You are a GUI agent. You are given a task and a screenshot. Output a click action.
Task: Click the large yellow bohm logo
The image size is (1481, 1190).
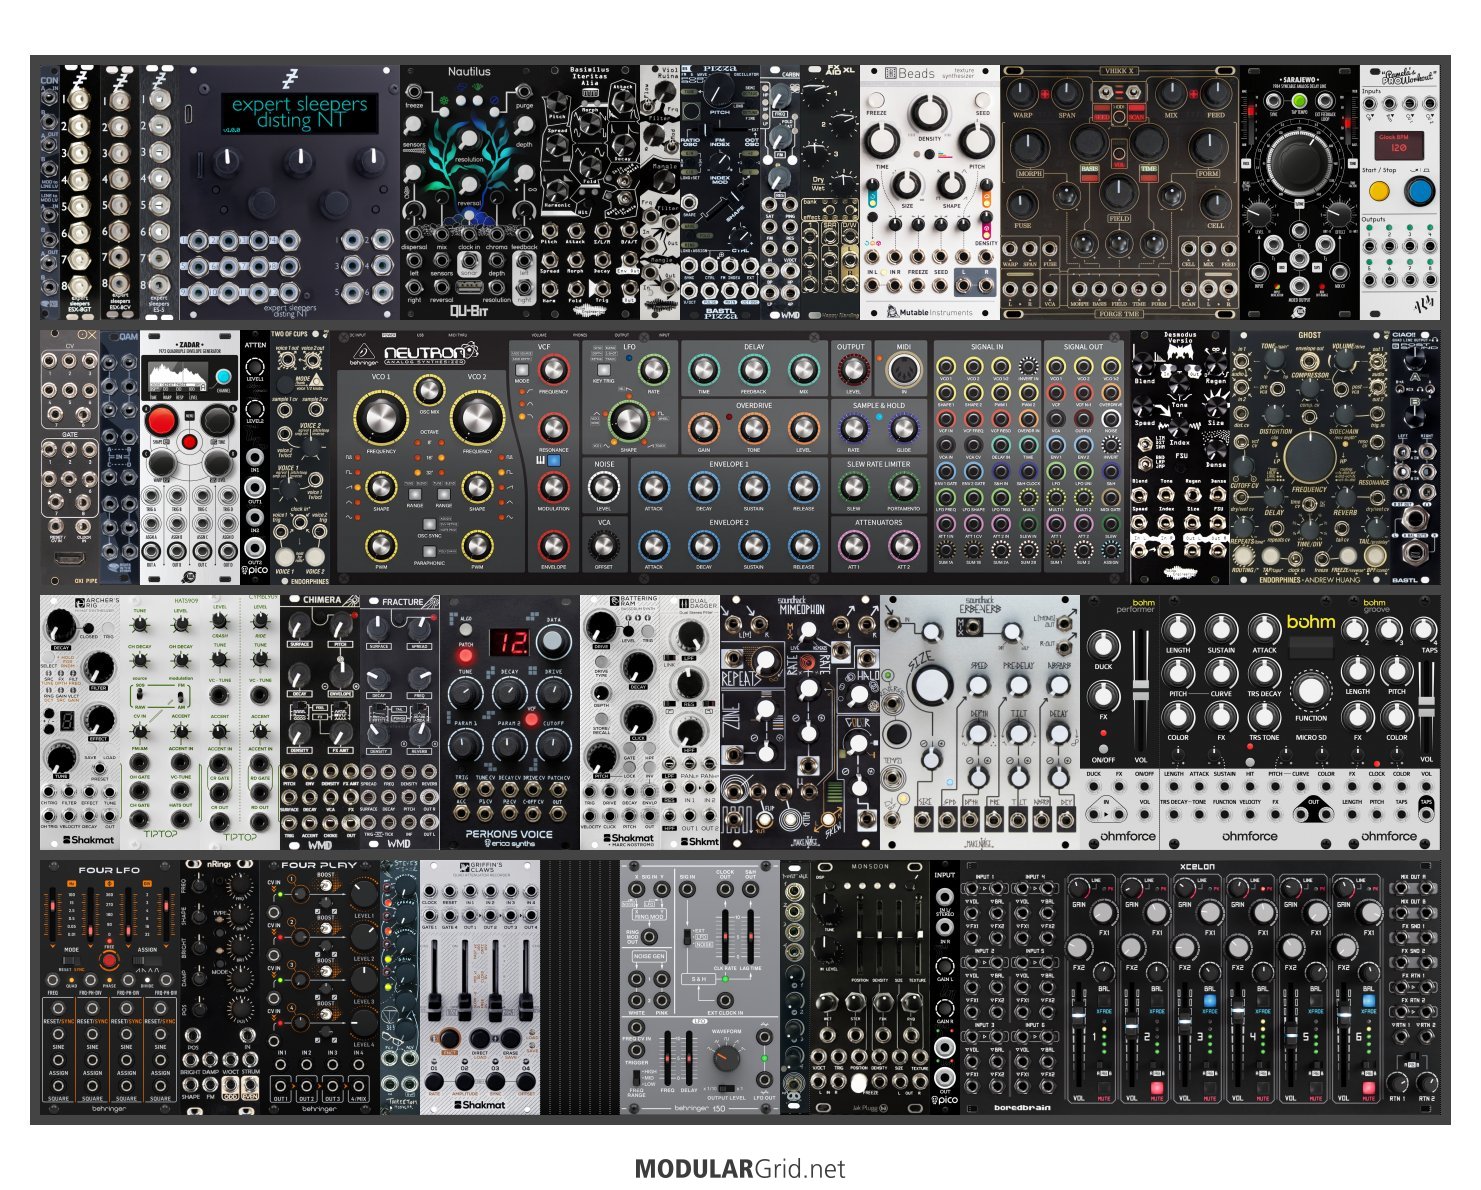coord(1310,622)
